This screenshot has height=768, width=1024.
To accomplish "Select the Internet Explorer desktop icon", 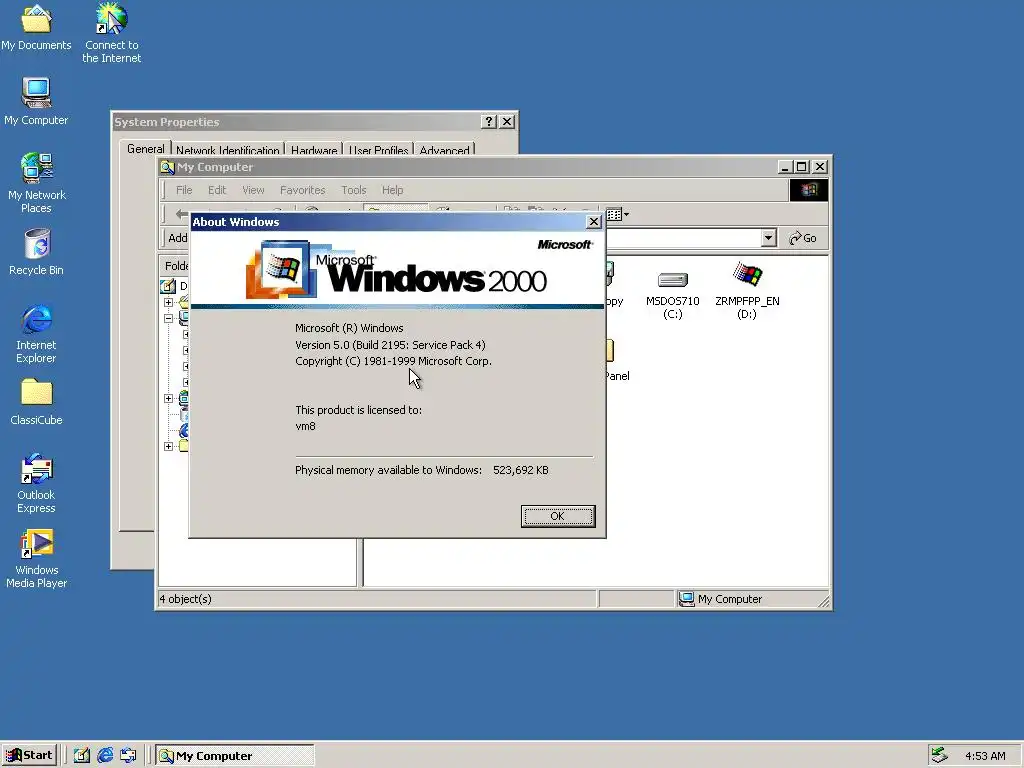I will (x=37, y=333).
